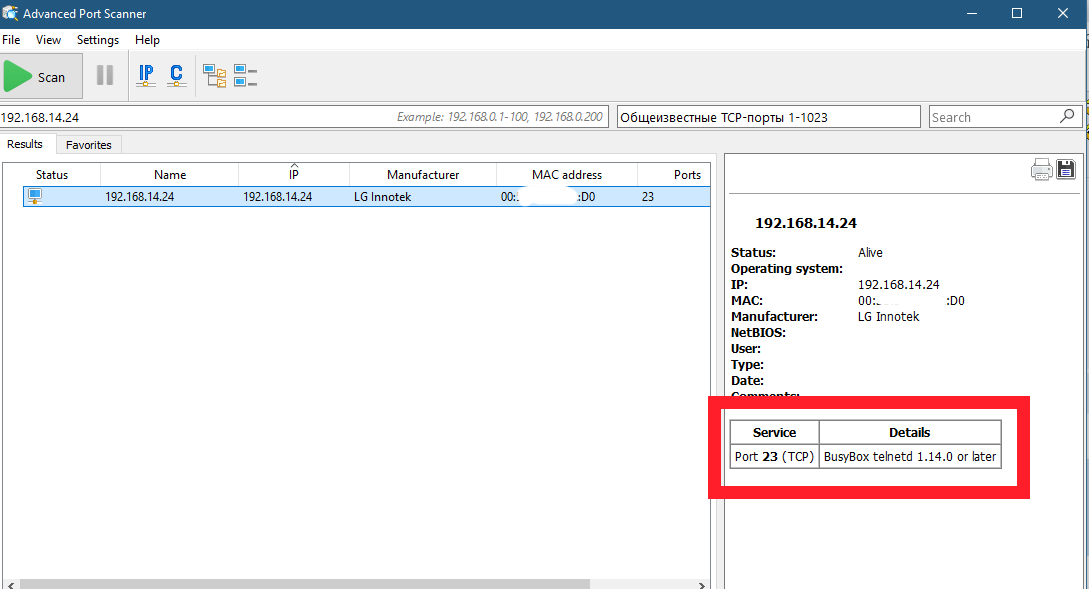Screen dimensions: 1089x600
Task: Start scanning with the green Scan button
Action: [35, 77]
